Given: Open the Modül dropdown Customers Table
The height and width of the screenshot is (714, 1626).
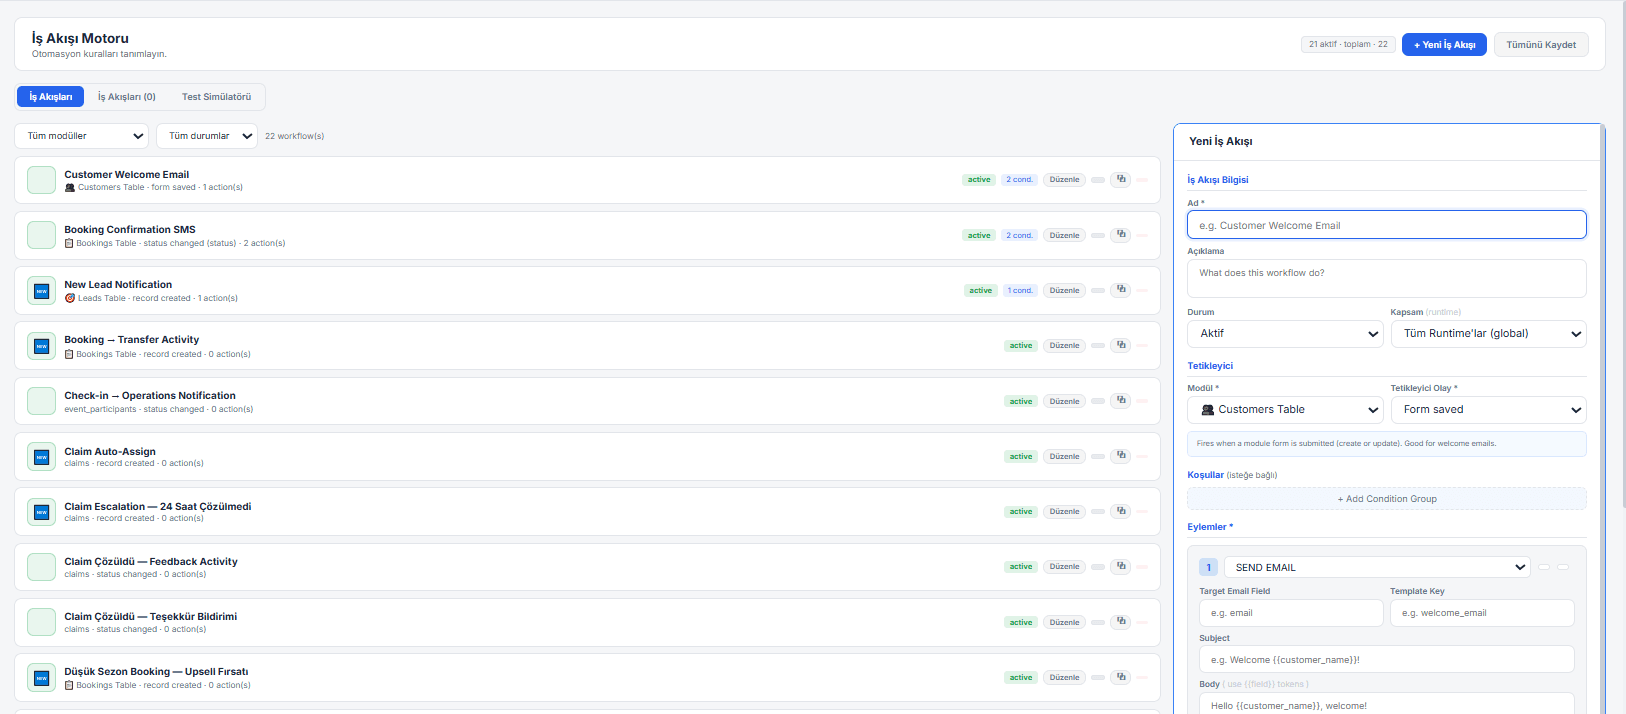Looking at the screenshot, I should (1285, 410).
